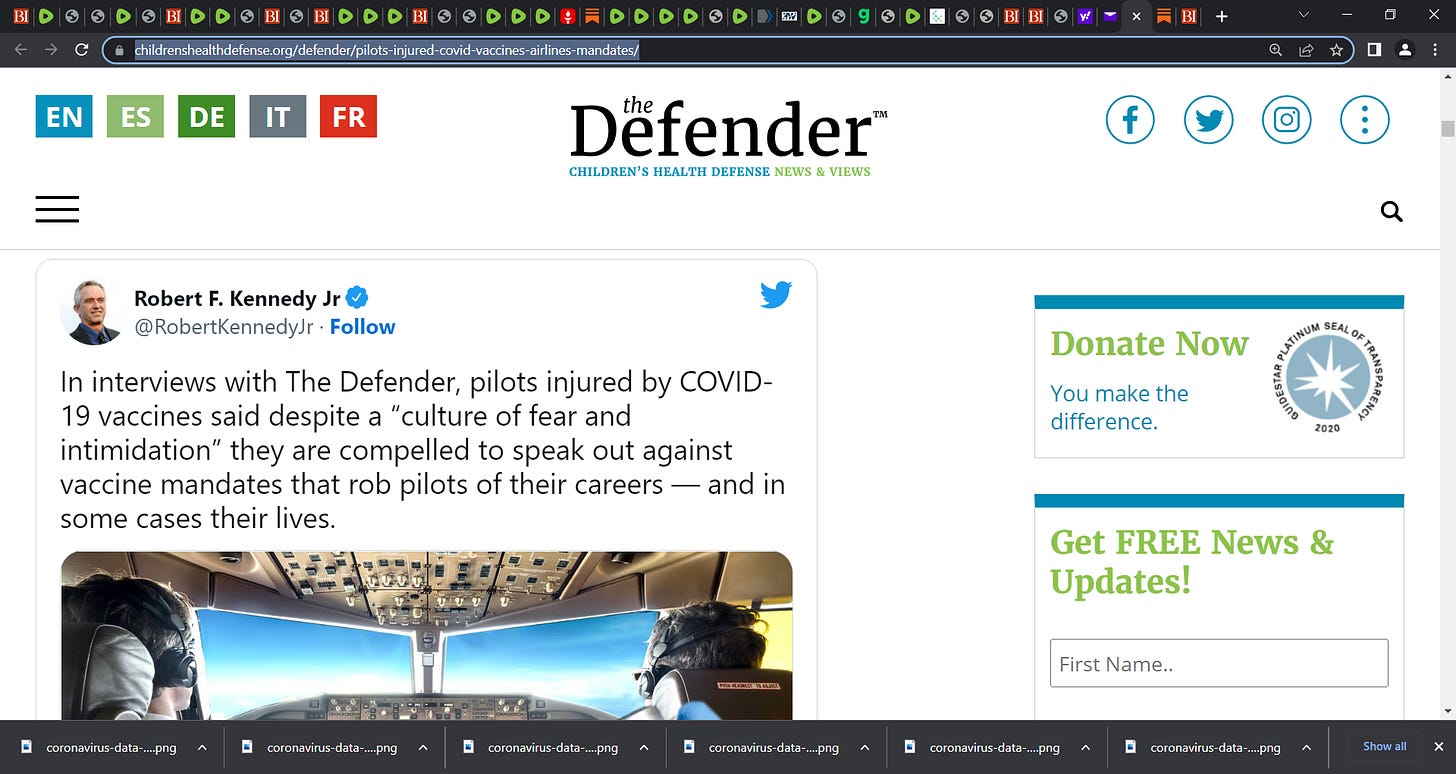Switch site language to FR

348,116
